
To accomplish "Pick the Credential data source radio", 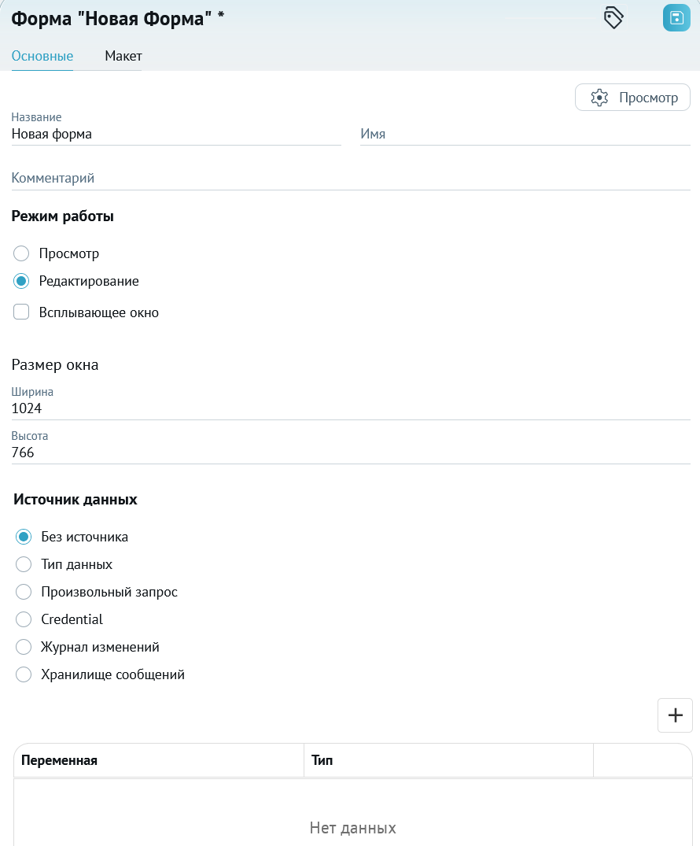I will pyautogui.click(x=23, y=619).
